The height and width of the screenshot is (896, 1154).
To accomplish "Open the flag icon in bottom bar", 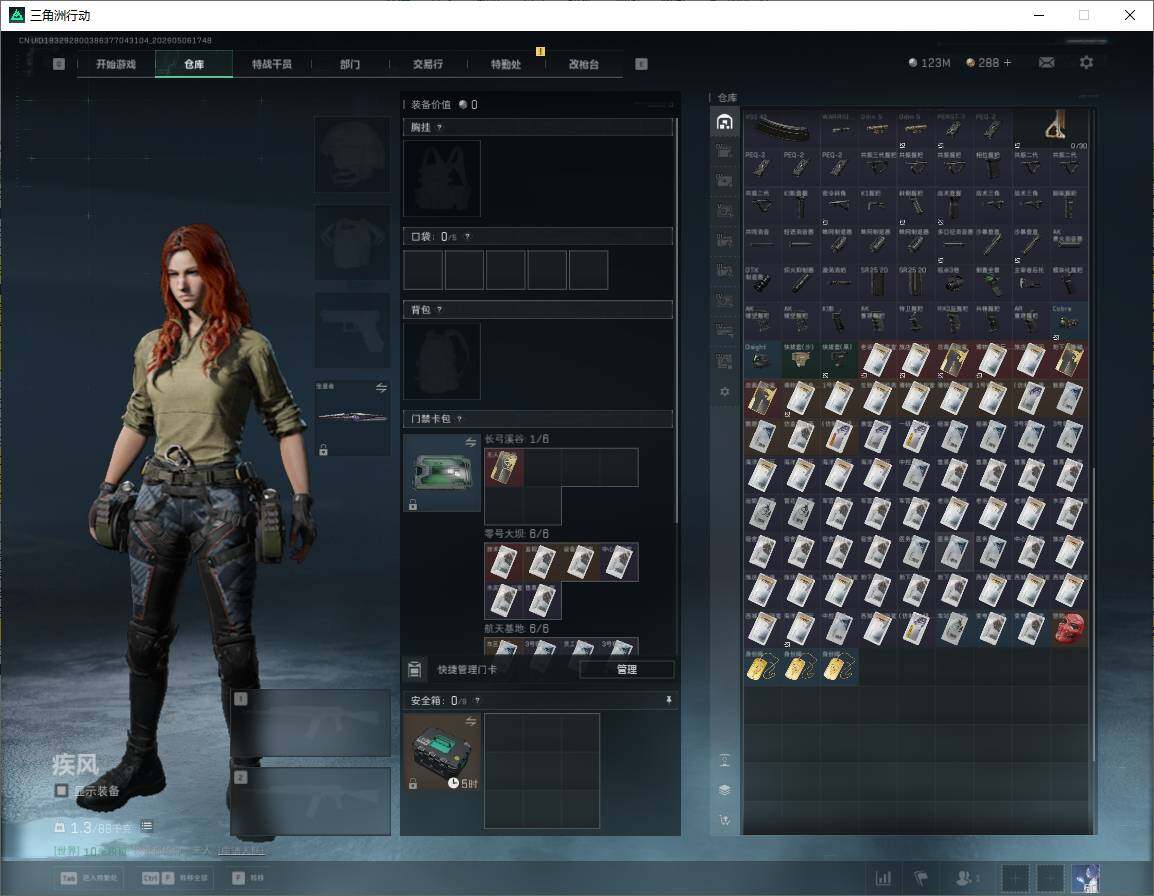I will tap(920, 878).
